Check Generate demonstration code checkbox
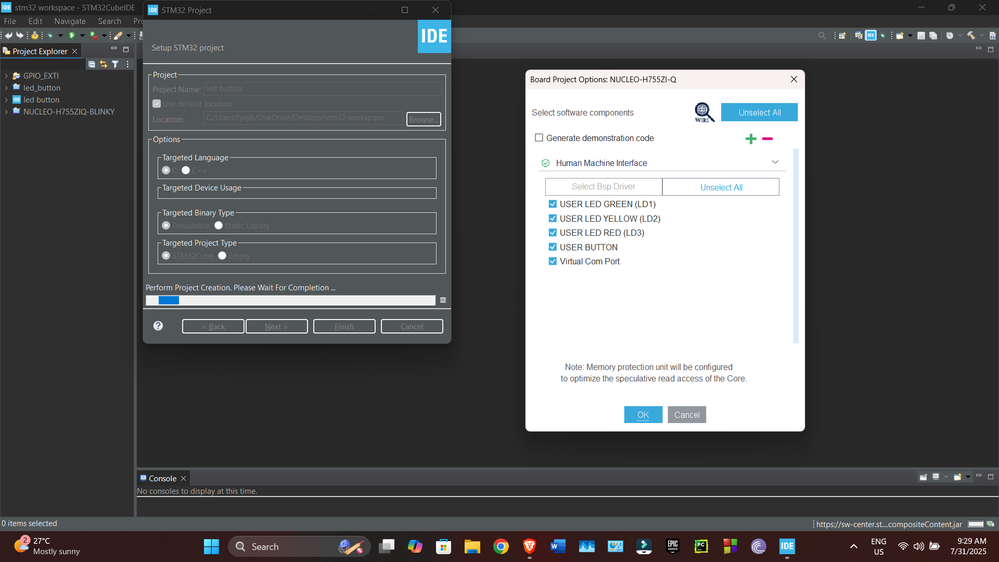 coord(539,138)
